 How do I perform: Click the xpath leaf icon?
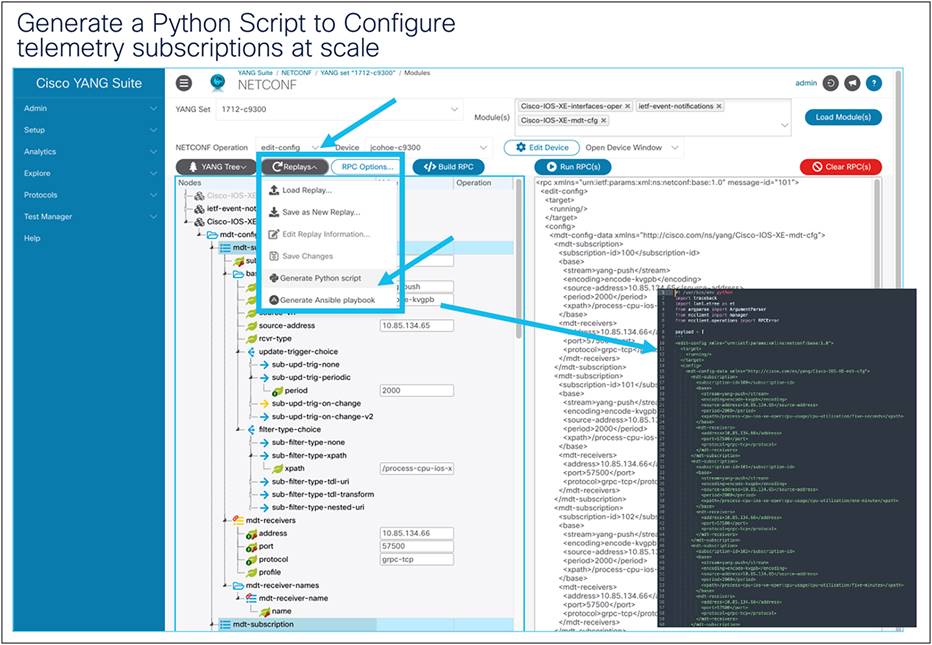click(x=278, y=469)
